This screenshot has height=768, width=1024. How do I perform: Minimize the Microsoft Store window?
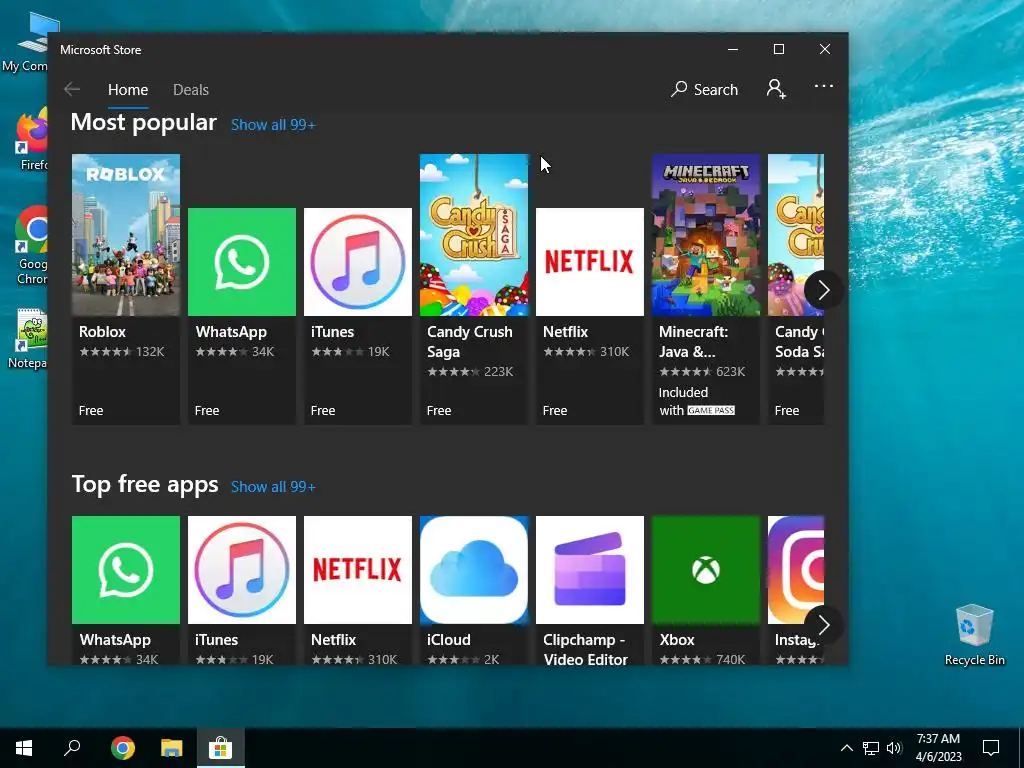click(733, 50)
